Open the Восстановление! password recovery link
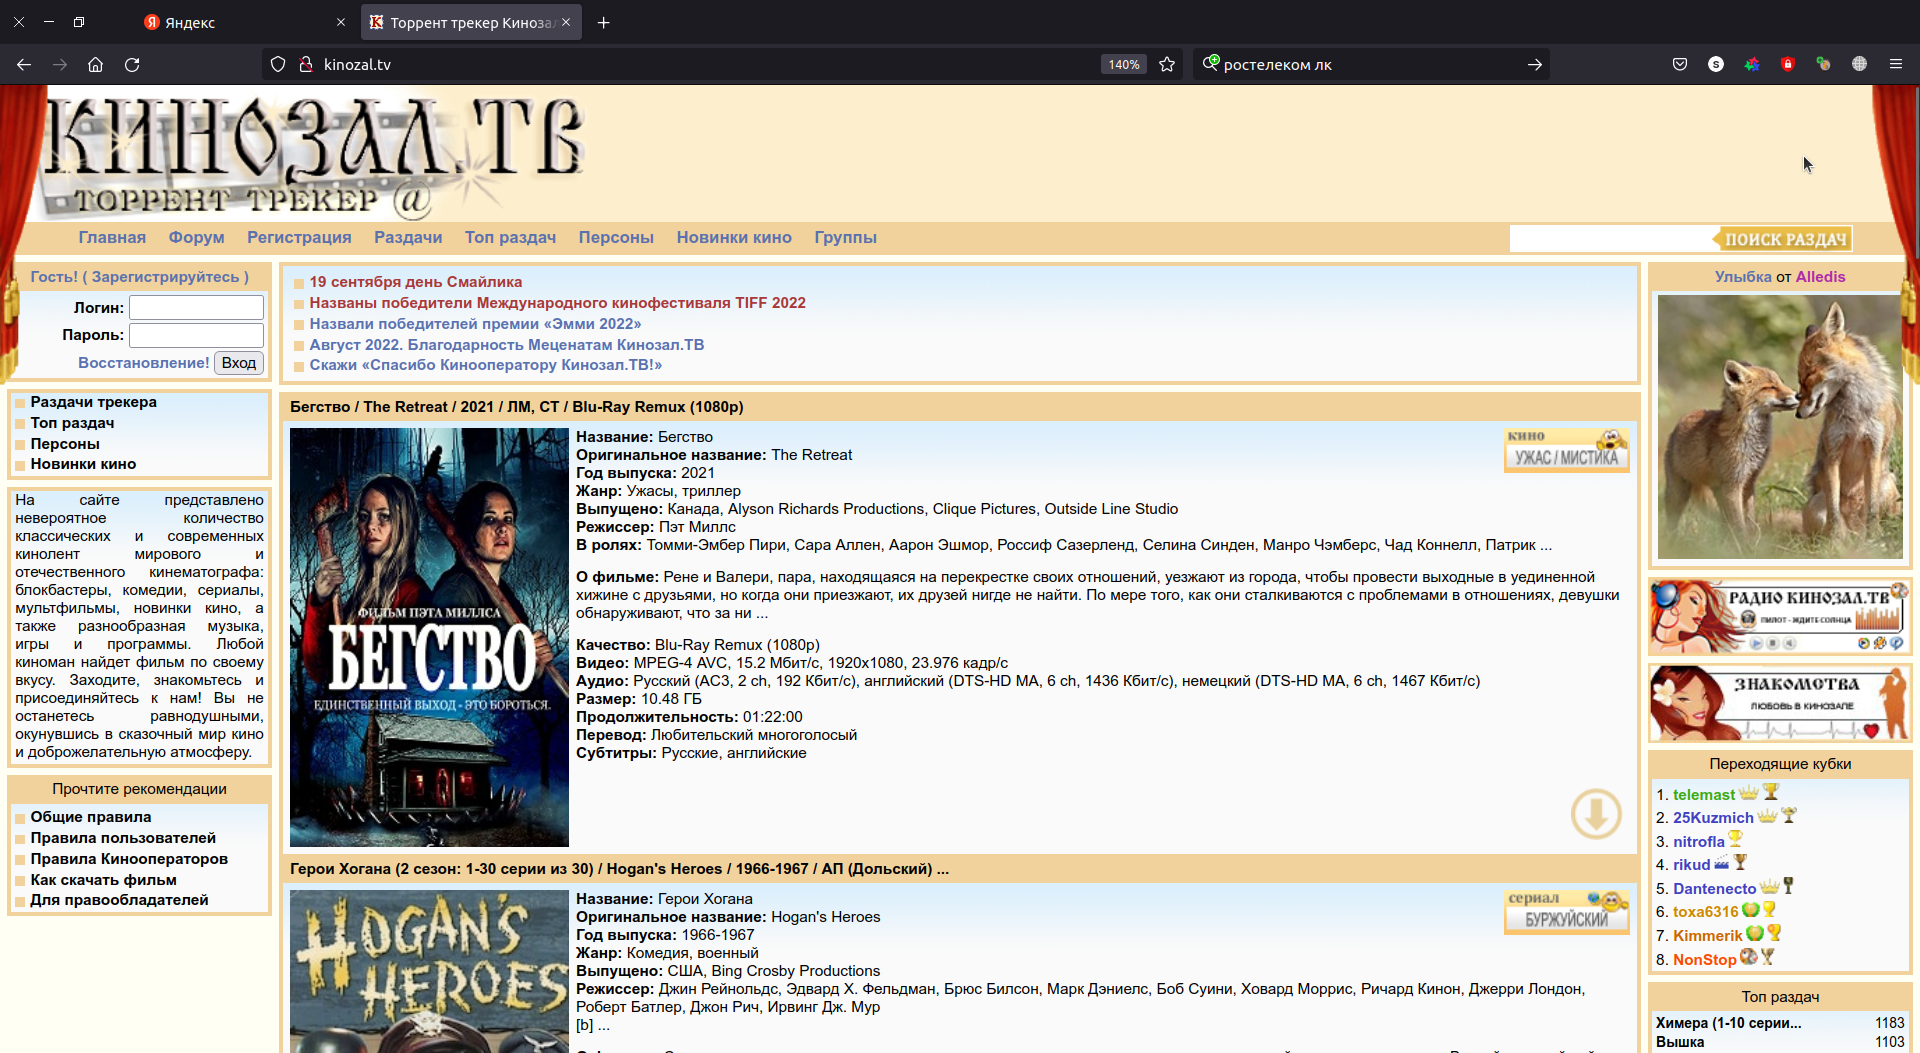This screenshot has height=1053, width=1920. click(x=144, y=363)
